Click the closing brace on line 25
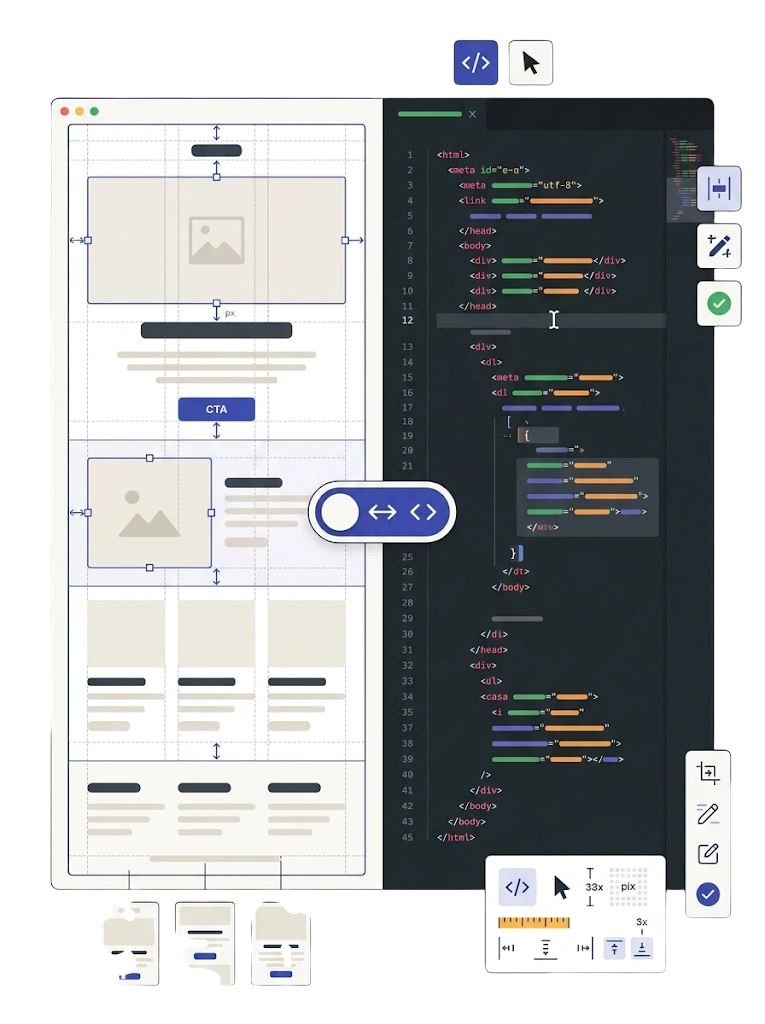 point(513,554)
